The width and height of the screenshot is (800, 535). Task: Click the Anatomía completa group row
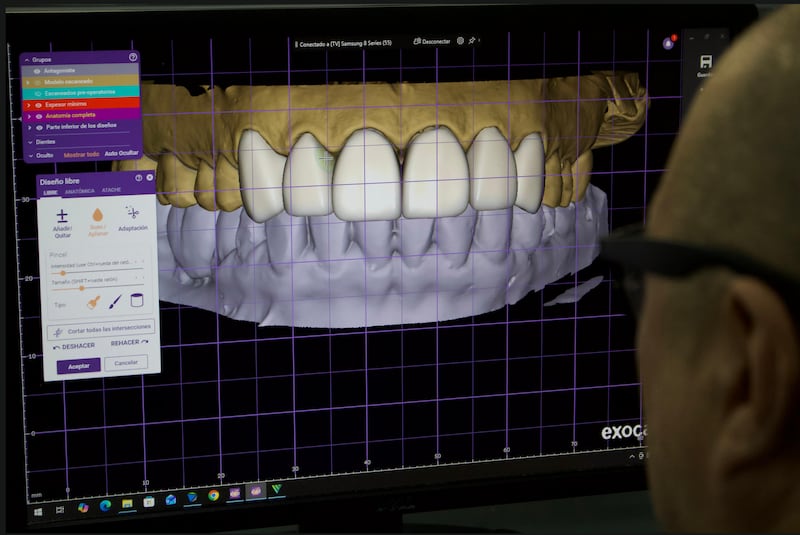pos(81,116)
